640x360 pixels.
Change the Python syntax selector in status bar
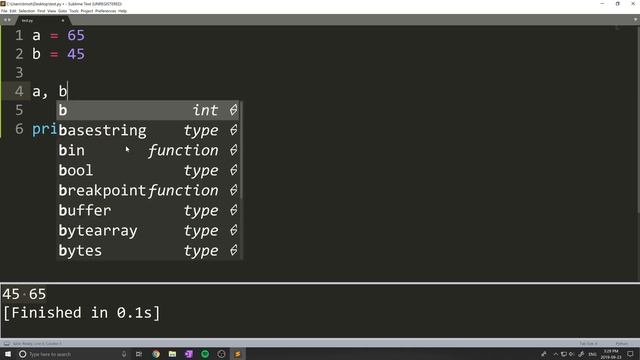622,344
